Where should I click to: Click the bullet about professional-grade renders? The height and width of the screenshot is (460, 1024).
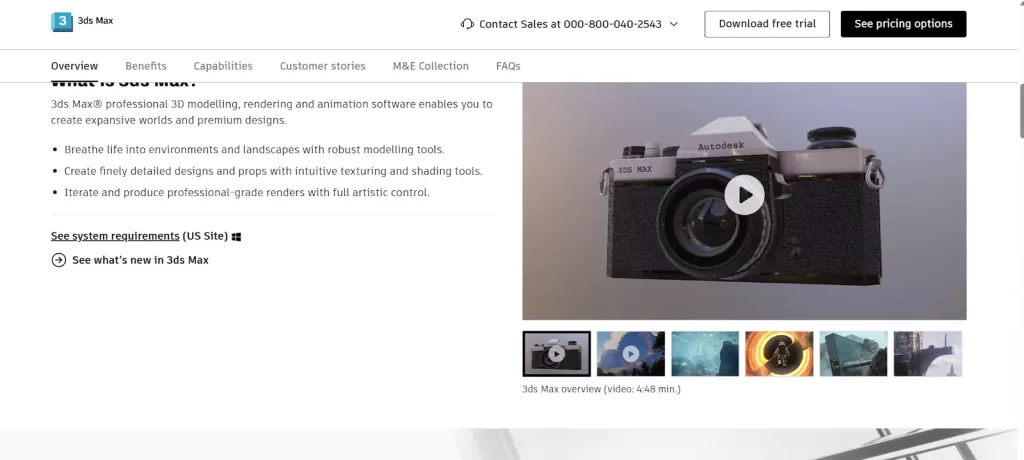(x=247, y=193)
